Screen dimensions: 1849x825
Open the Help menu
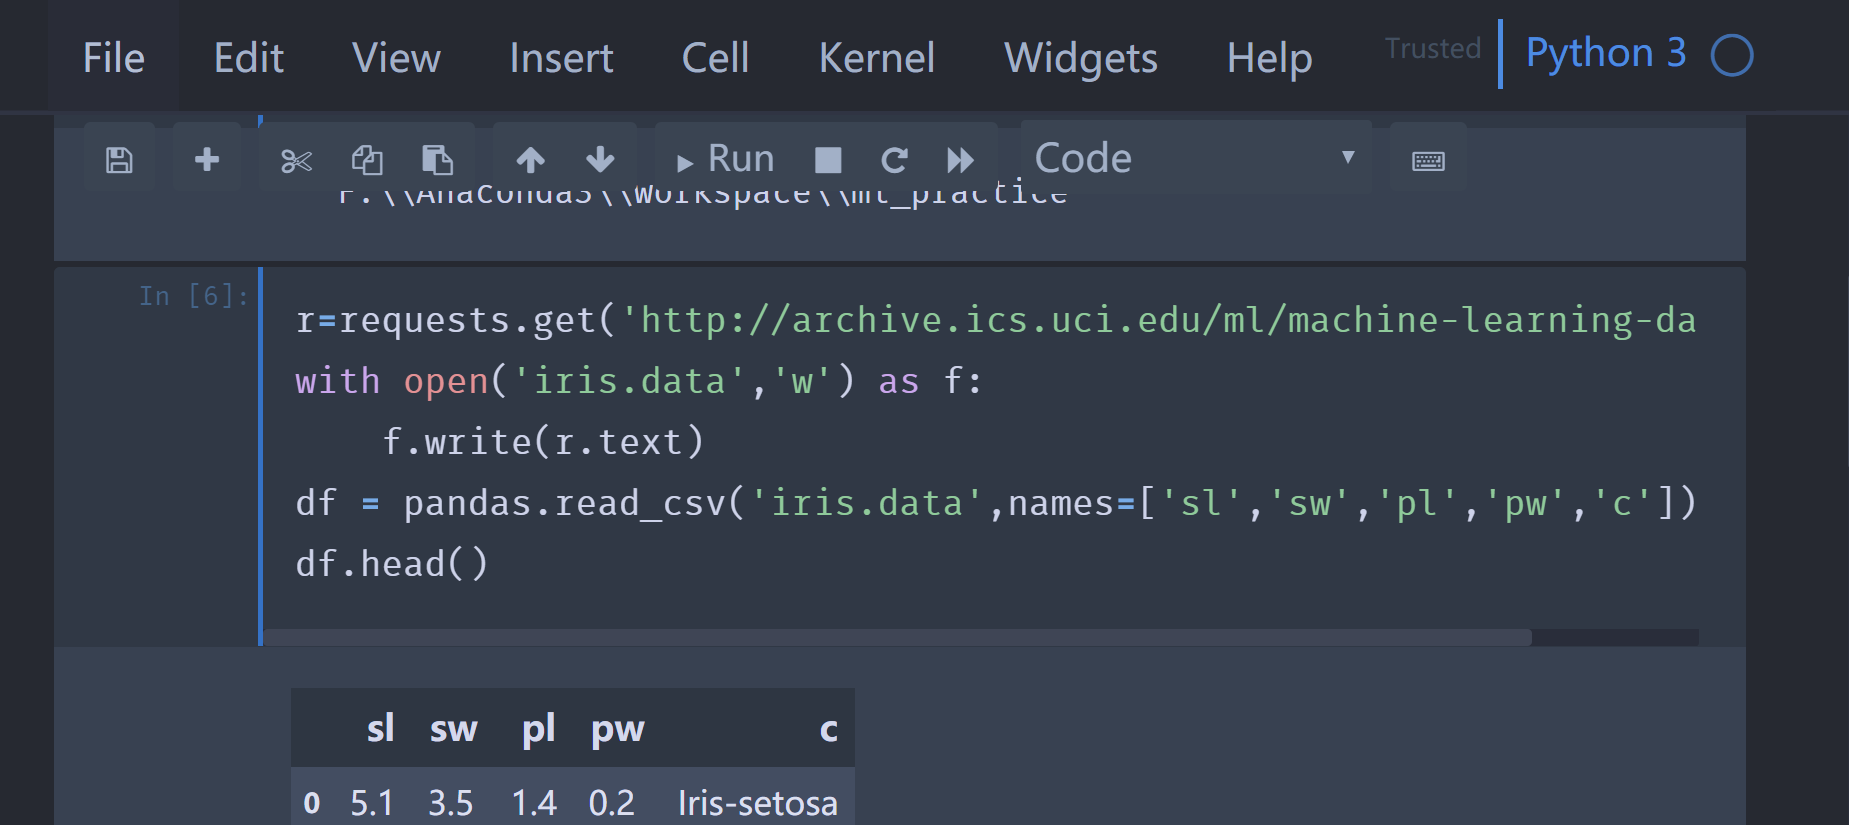coord(1269,57)
